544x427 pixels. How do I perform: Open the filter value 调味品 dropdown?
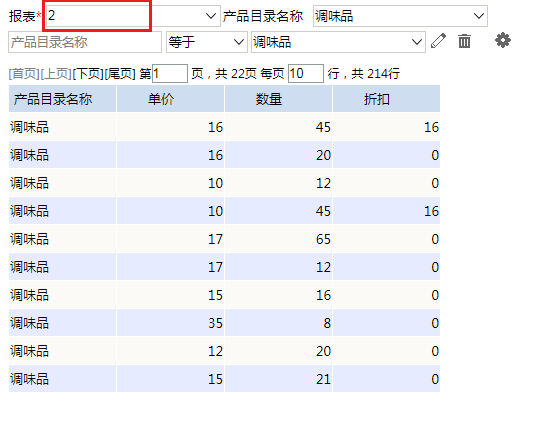coord(338,42)
